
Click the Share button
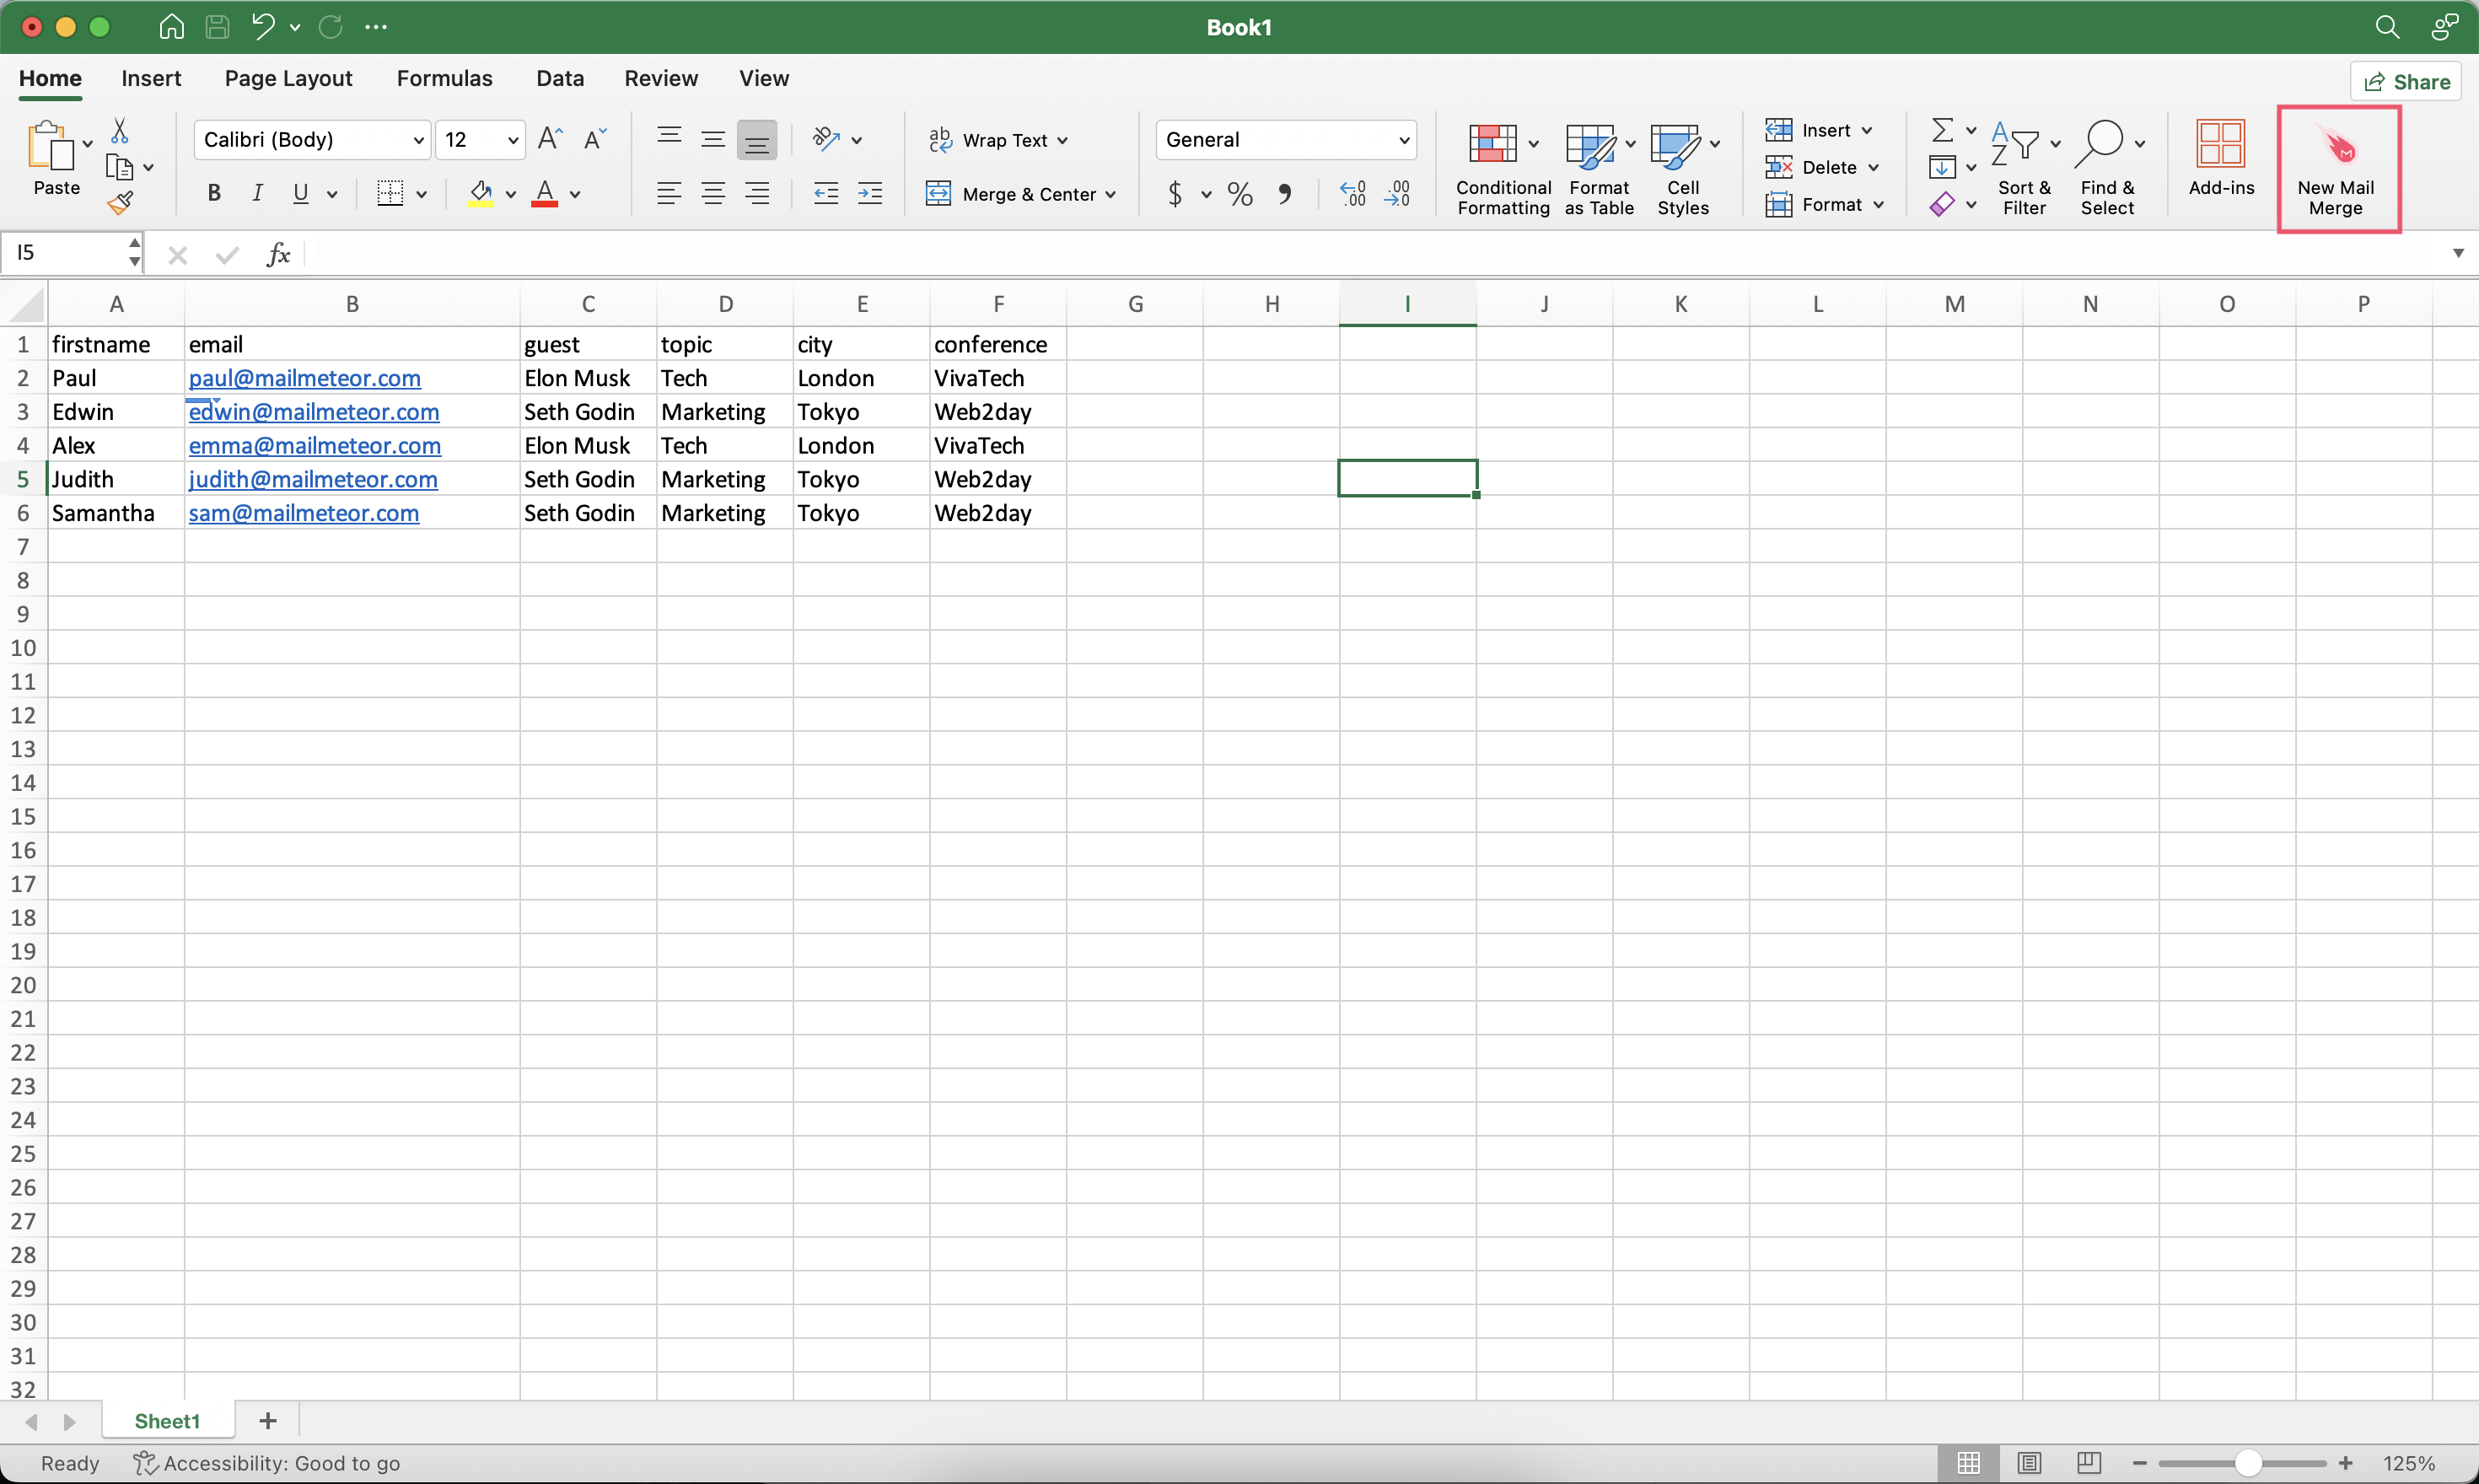point(2407,82)
